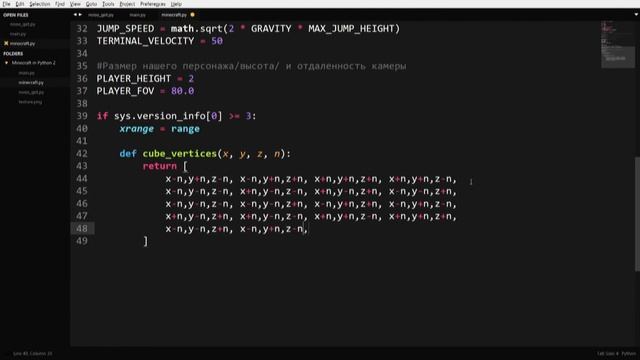Click the PLAYER_HEIGHT variable name
The width and height of the screenshot is (640, 360).
(x=133, y=79)
